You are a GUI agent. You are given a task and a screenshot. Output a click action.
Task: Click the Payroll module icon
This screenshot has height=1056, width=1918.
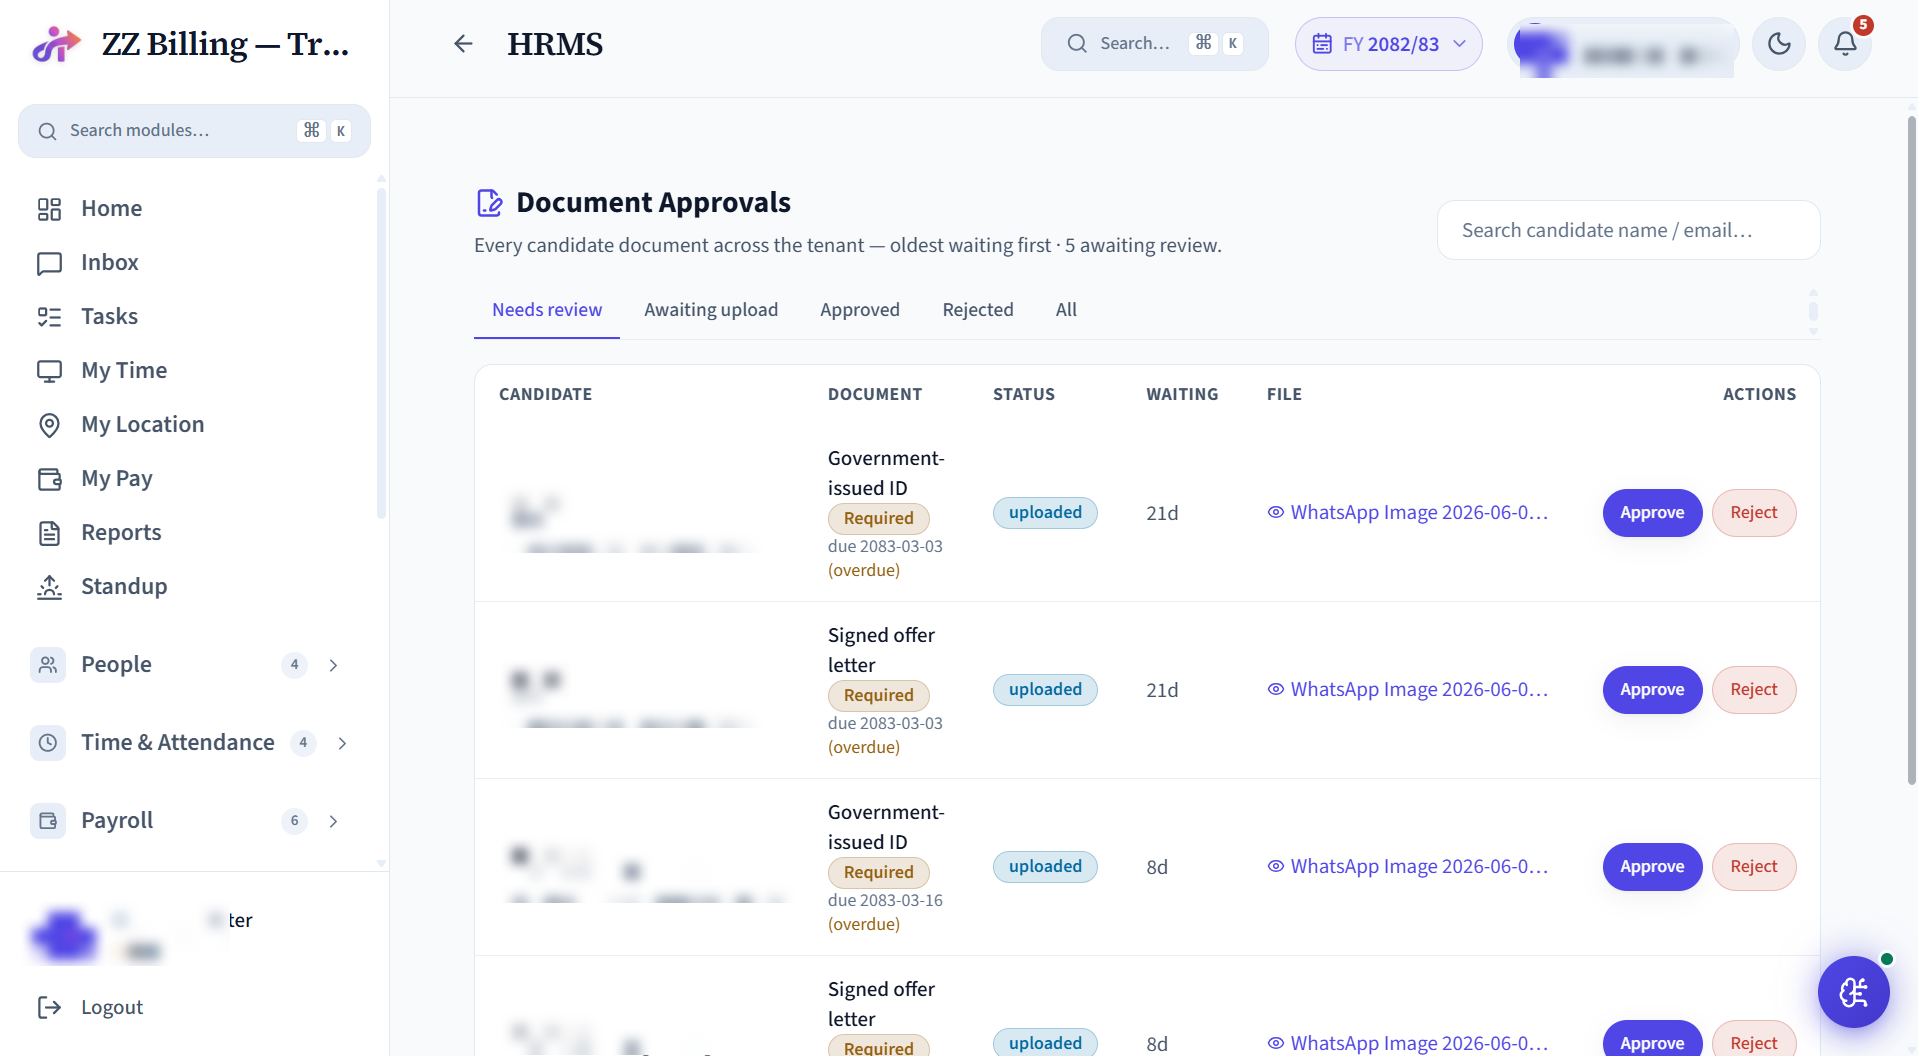coord(48,821)
